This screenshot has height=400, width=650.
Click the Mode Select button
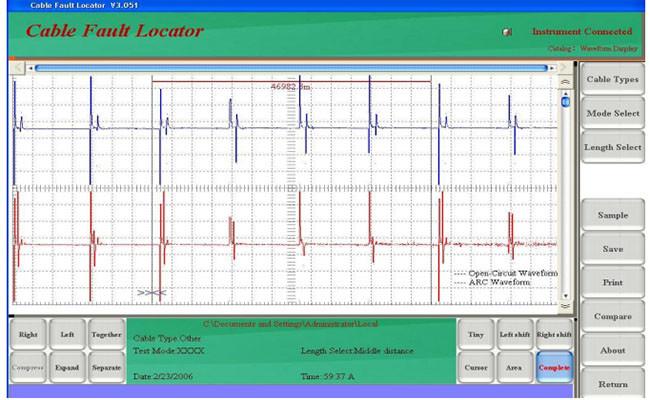tap(612, 113)
